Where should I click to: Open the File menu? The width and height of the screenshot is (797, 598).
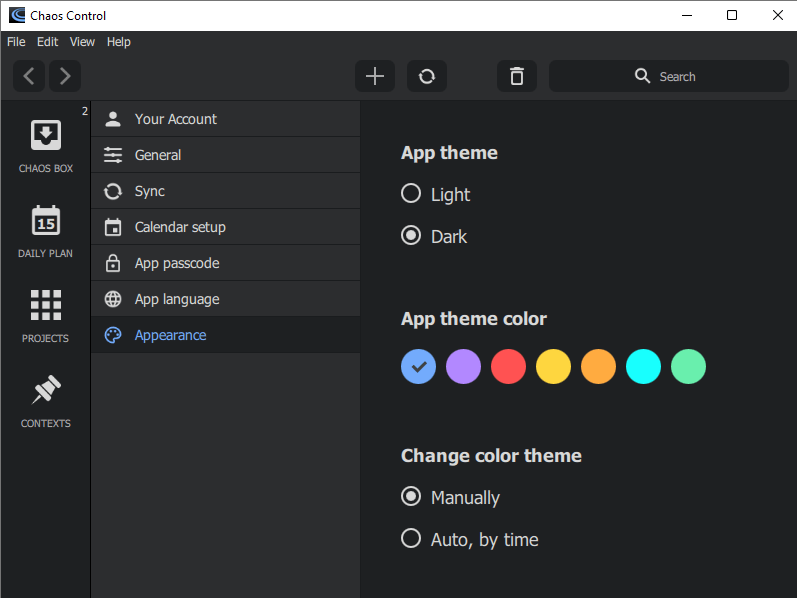point(16,42)
